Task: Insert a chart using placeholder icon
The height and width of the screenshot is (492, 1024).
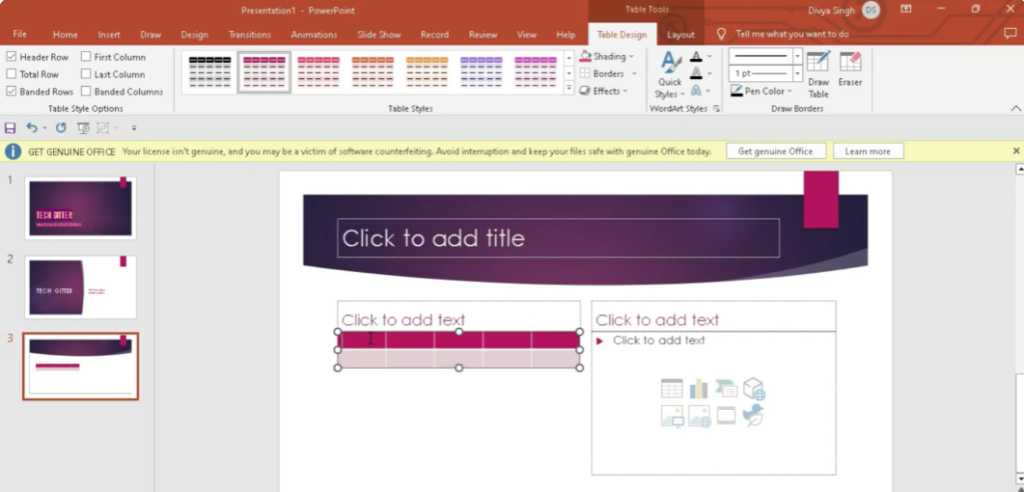Action: 698,389
